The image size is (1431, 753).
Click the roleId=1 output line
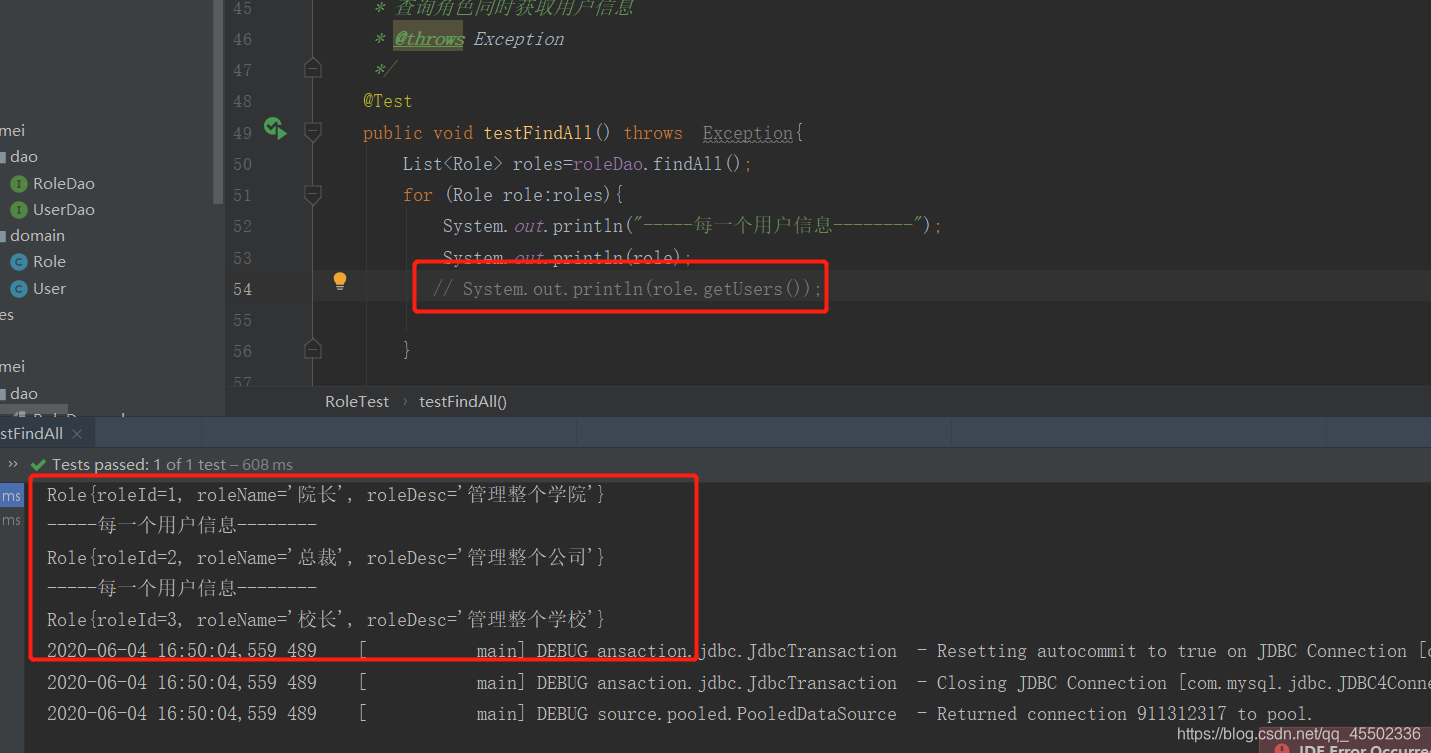pos(326,494)
